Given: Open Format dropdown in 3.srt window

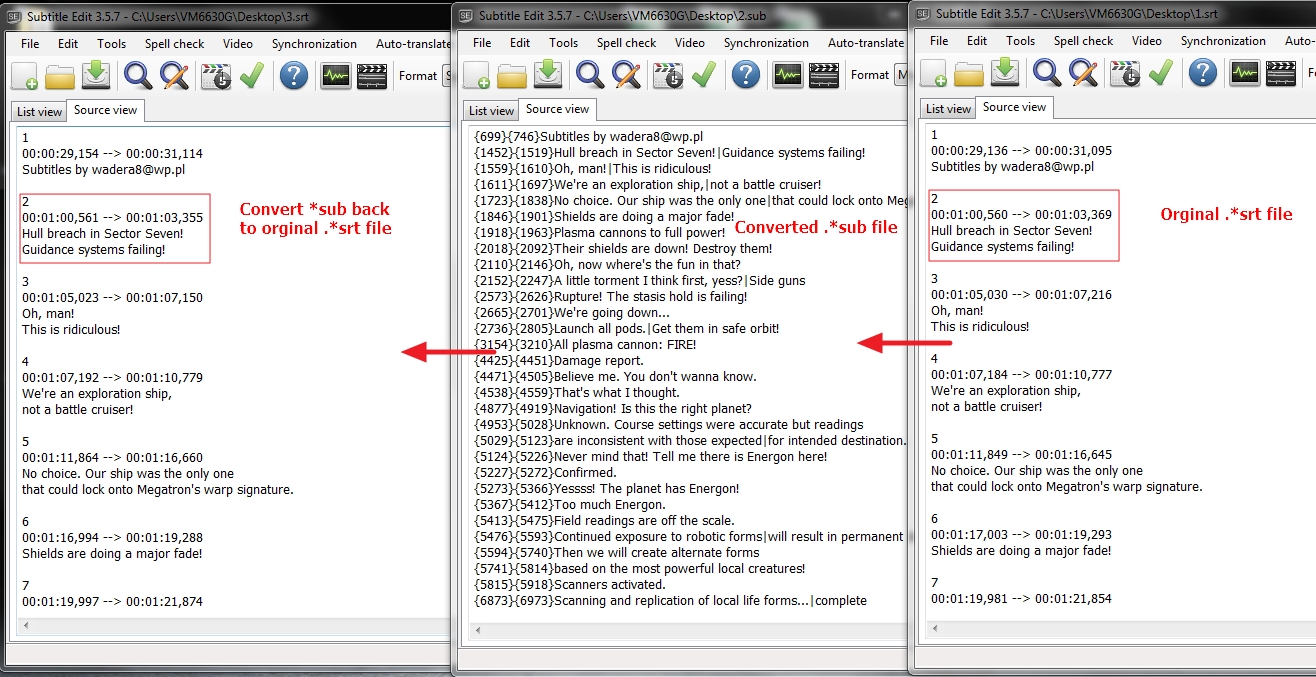Looking at the screenshot, I should click(x=446, y=76).
